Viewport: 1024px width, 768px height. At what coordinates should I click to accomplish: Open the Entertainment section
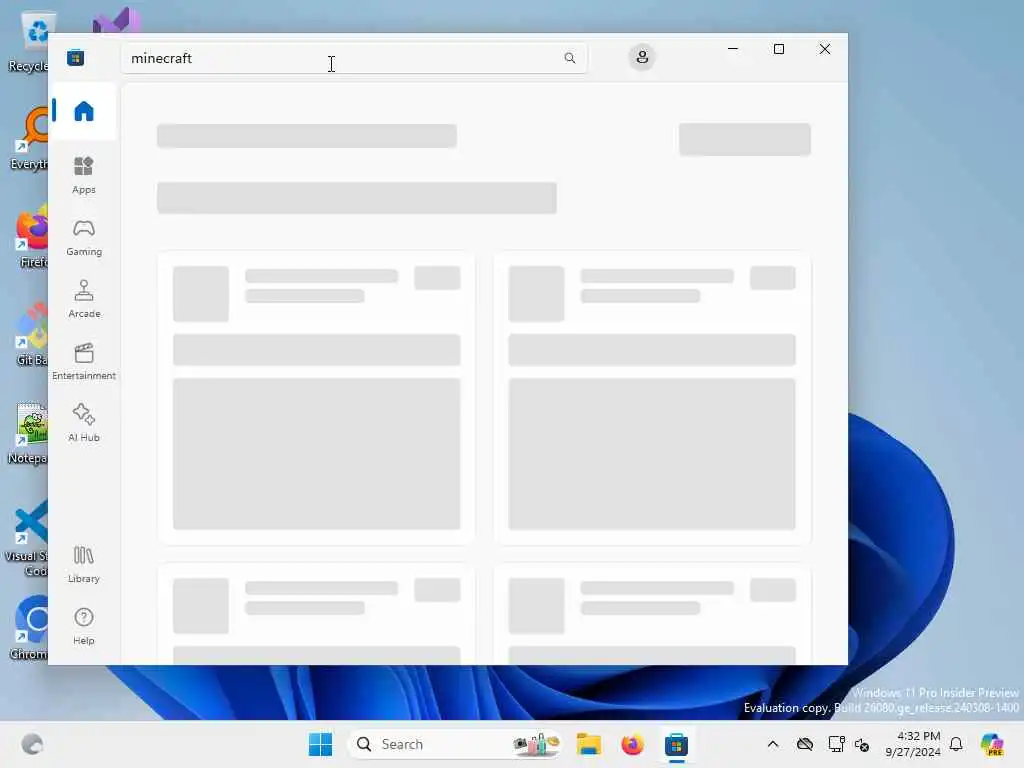84,361
